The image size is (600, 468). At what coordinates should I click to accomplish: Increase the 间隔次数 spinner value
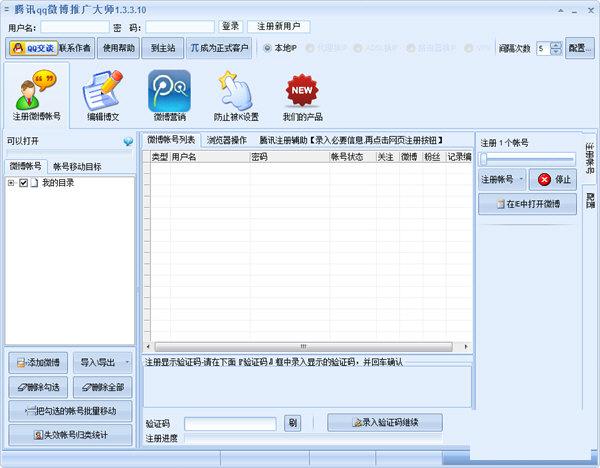tap(556, 44)
